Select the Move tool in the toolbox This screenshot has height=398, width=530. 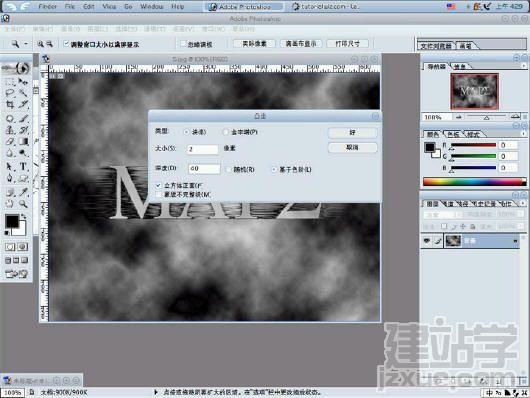pos(23,81)
